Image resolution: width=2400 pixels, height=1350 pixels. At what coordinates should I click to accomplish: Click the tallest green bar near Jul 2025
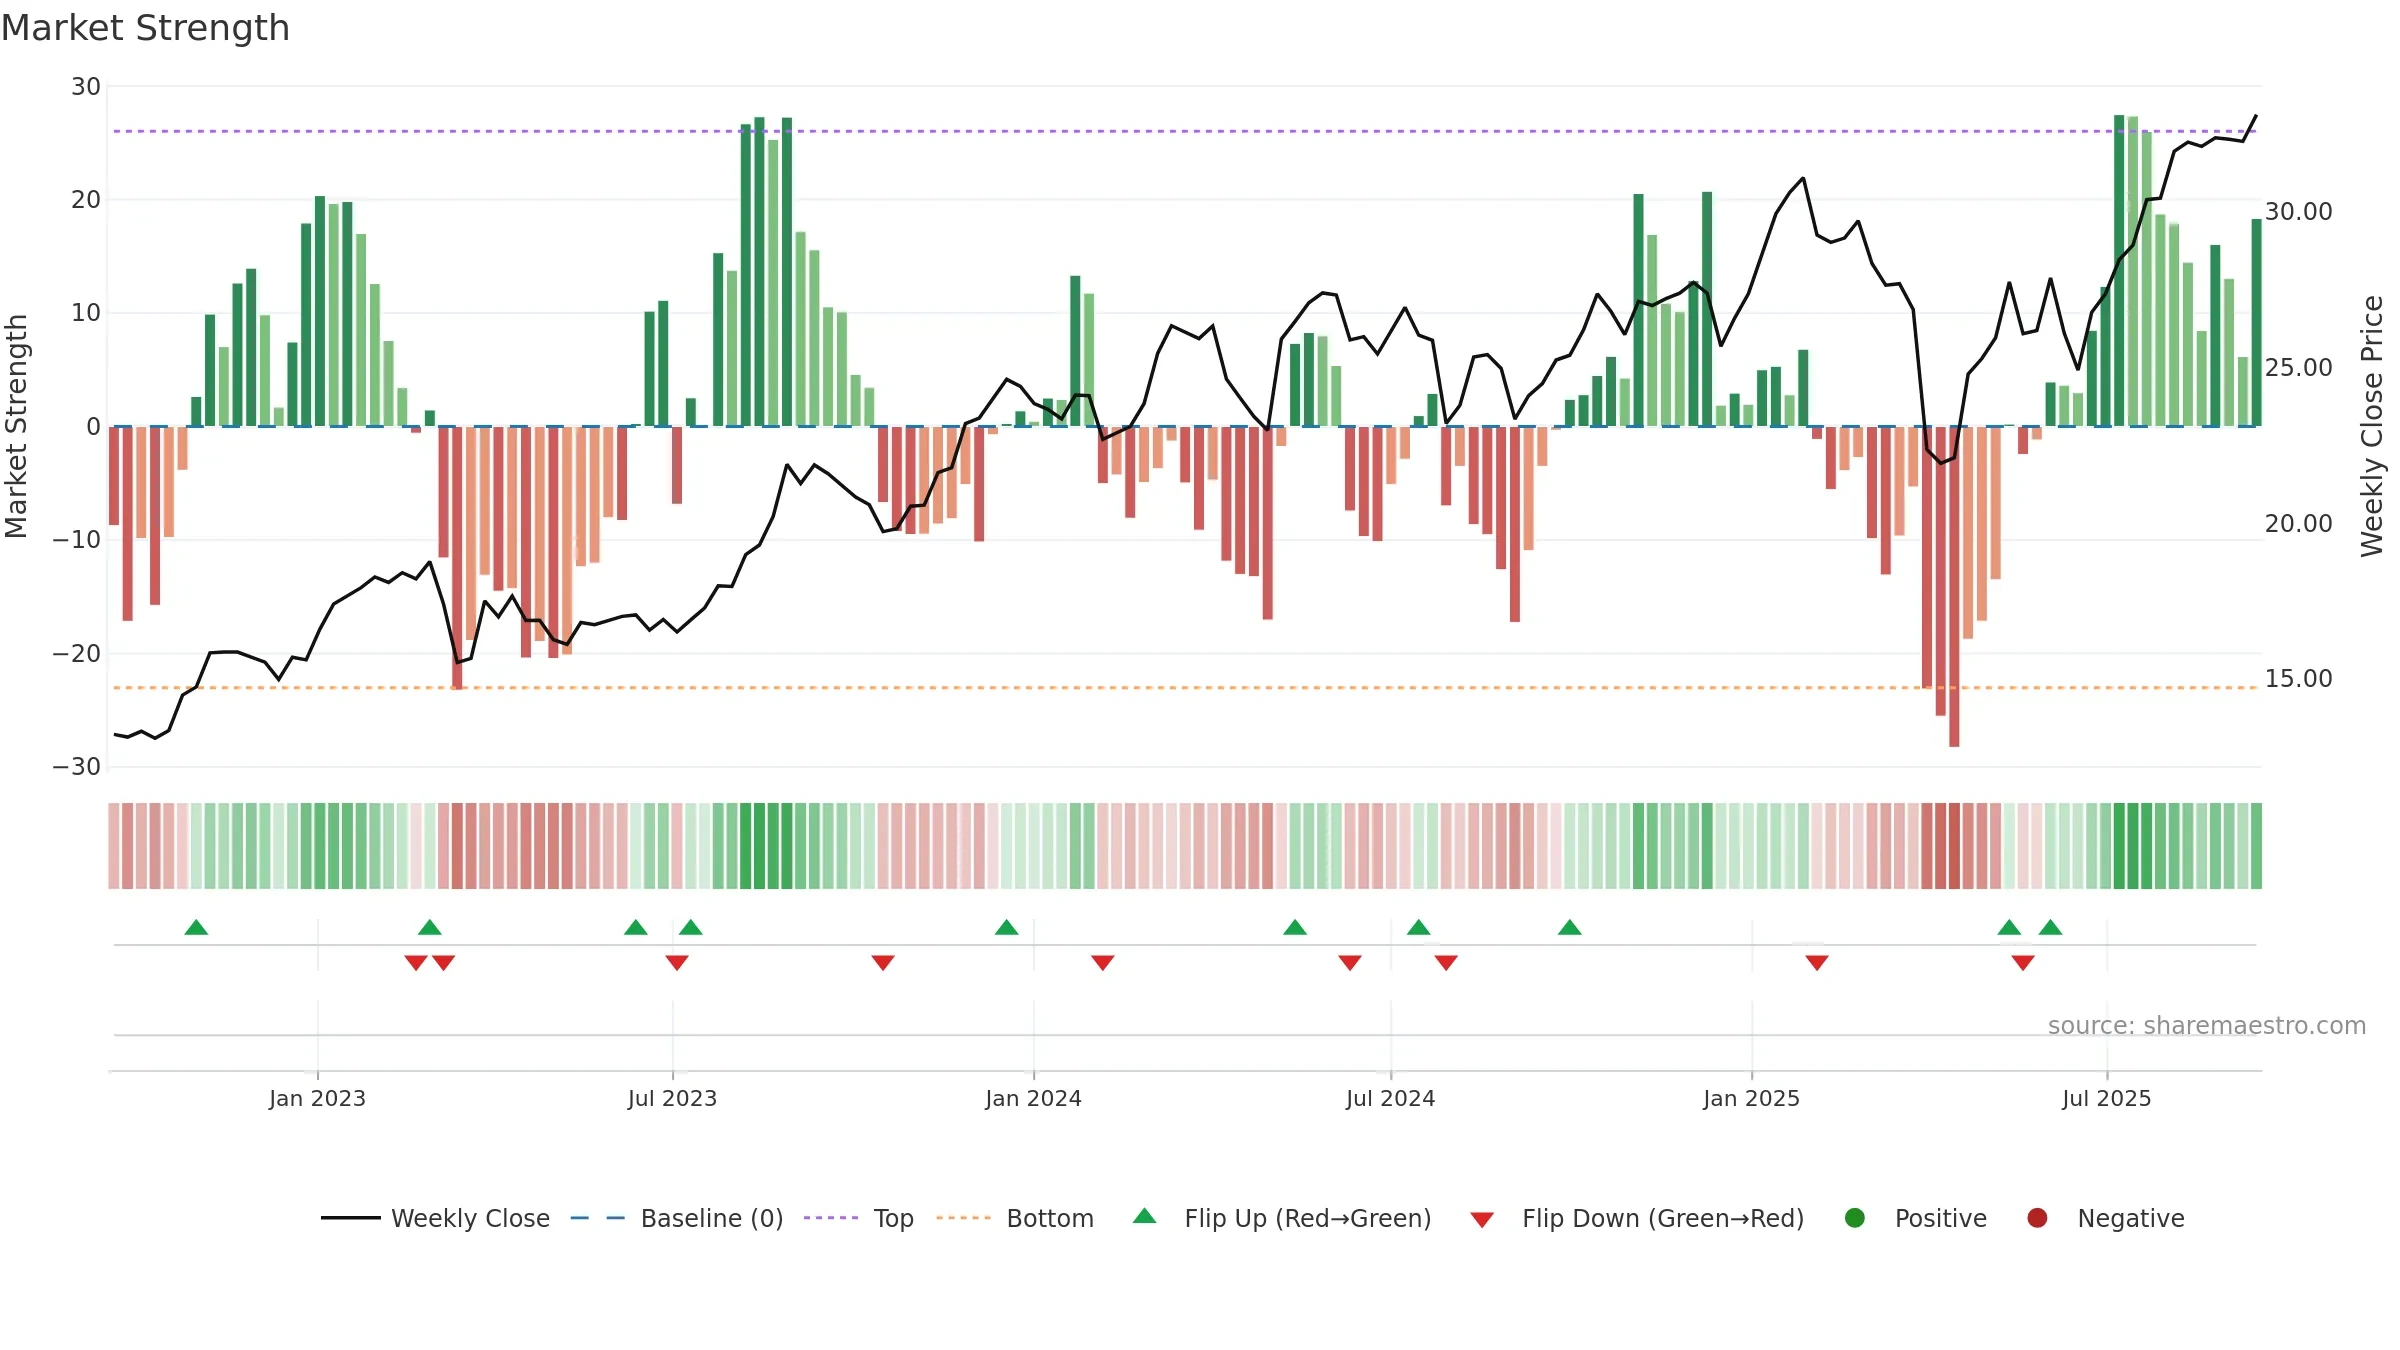2119,271
